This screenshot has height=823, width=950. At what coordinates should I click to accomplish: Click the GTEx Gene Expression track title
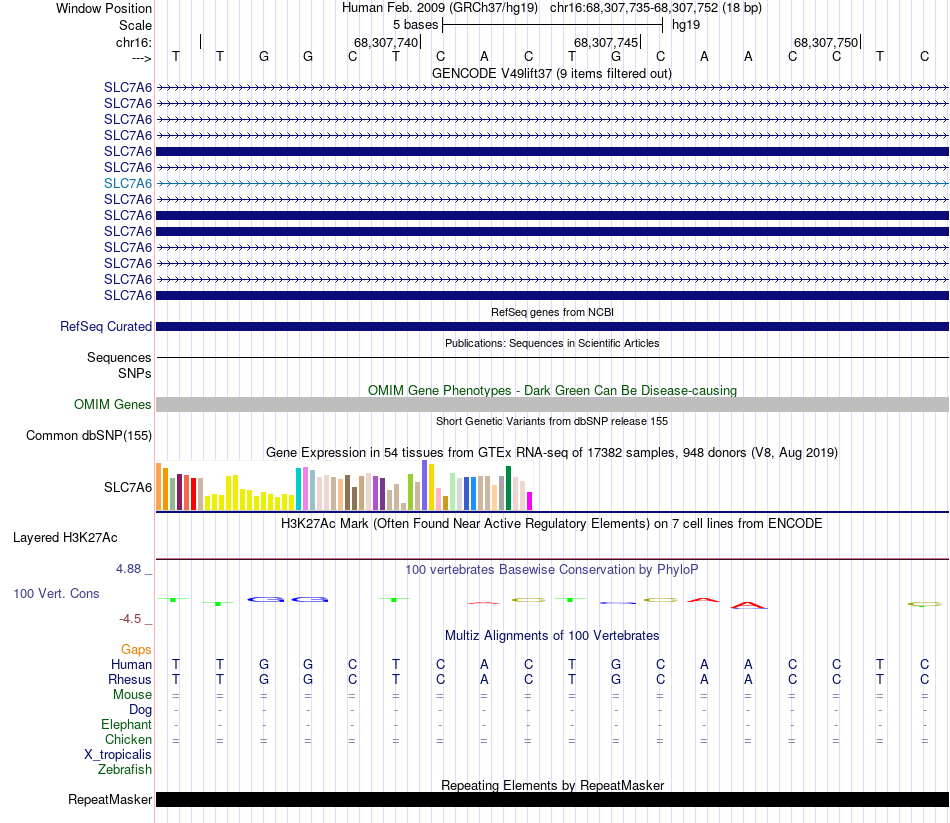click(x=551, y=453)
